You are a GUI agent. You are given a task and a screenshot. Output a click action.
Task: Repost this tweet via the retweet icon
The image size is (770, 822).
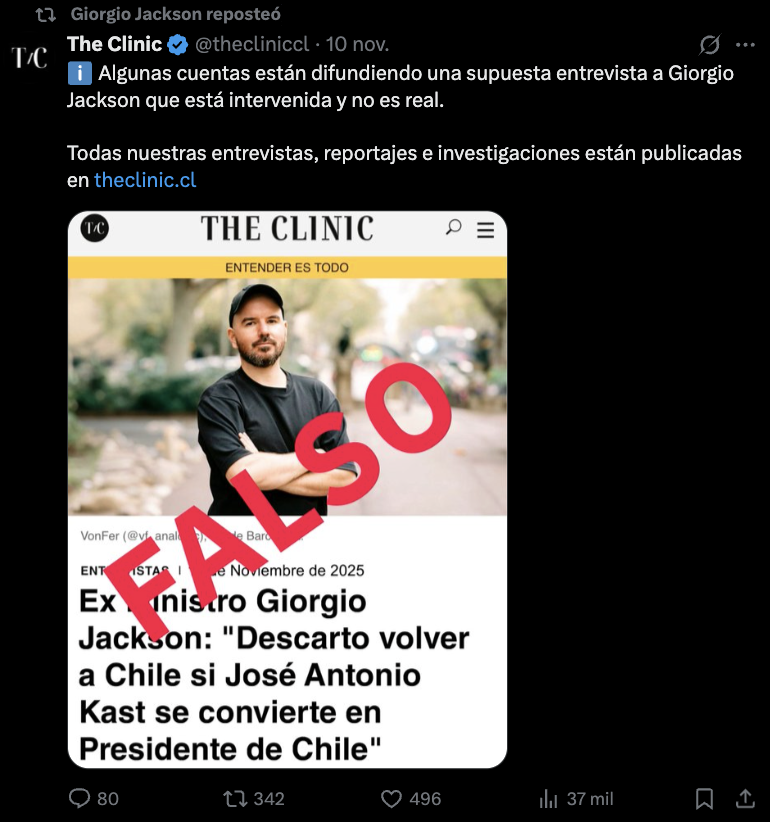click(234, 798)
